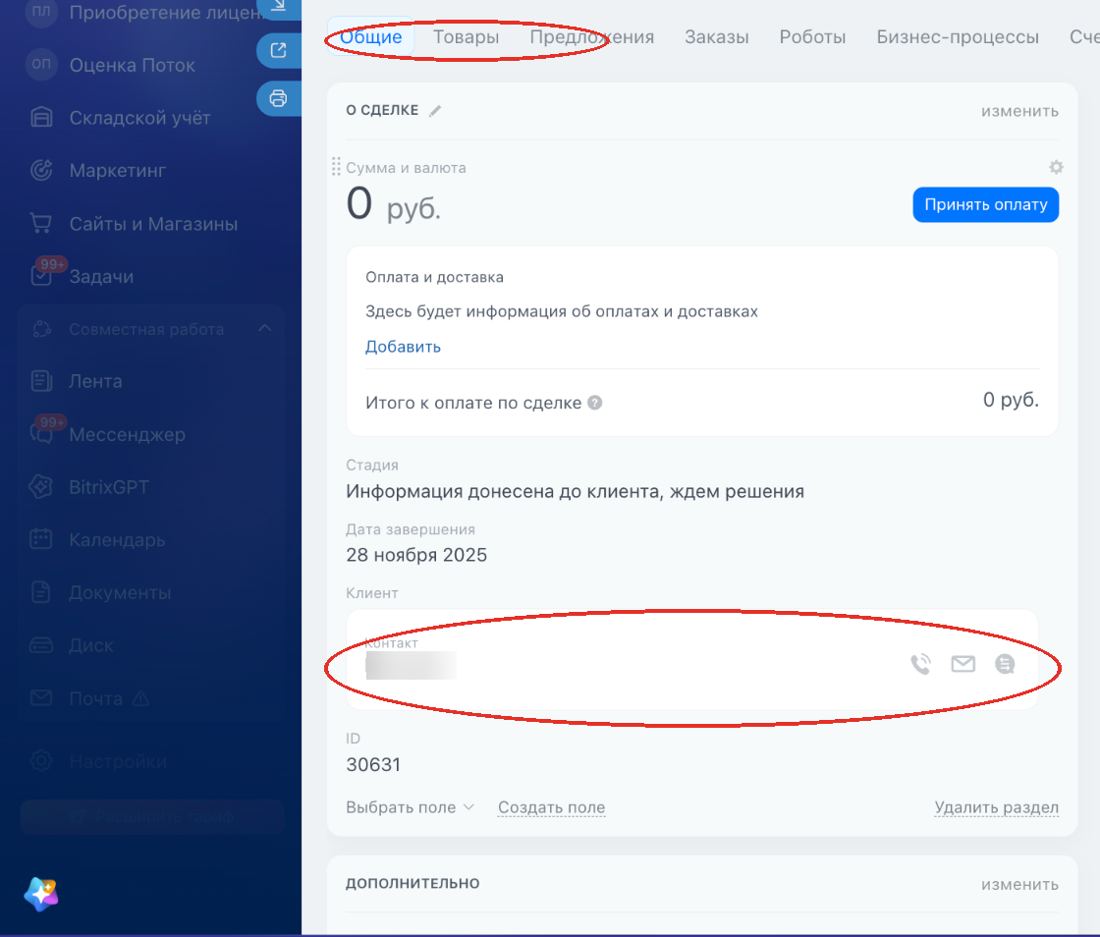Collapse the Совместная работа section
1100x937 pixels.
[x=264, y=328]
